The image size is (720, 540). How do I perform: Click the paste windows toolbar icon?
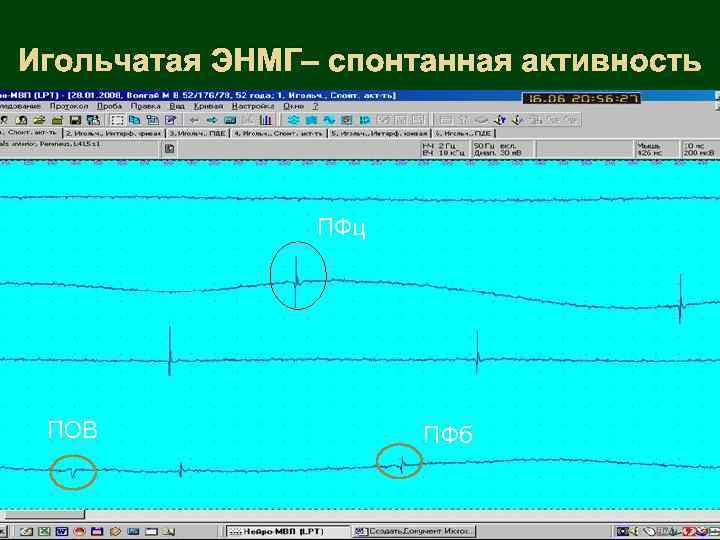pyautogui.click(x=152, y=120)
